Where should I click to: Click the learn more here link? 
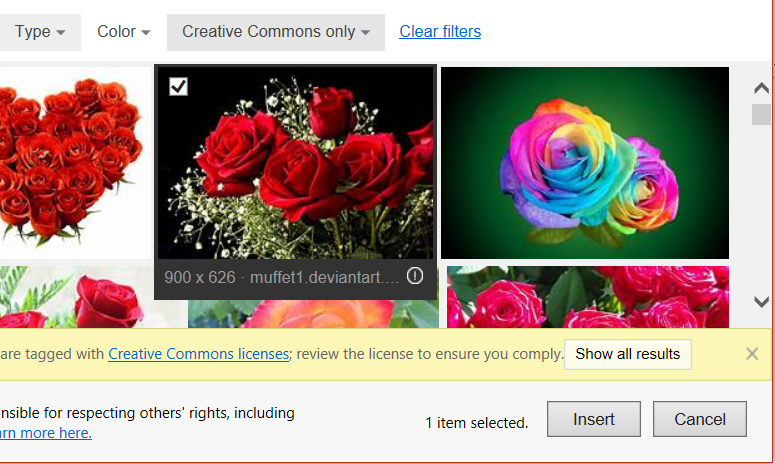pos(45,433)
